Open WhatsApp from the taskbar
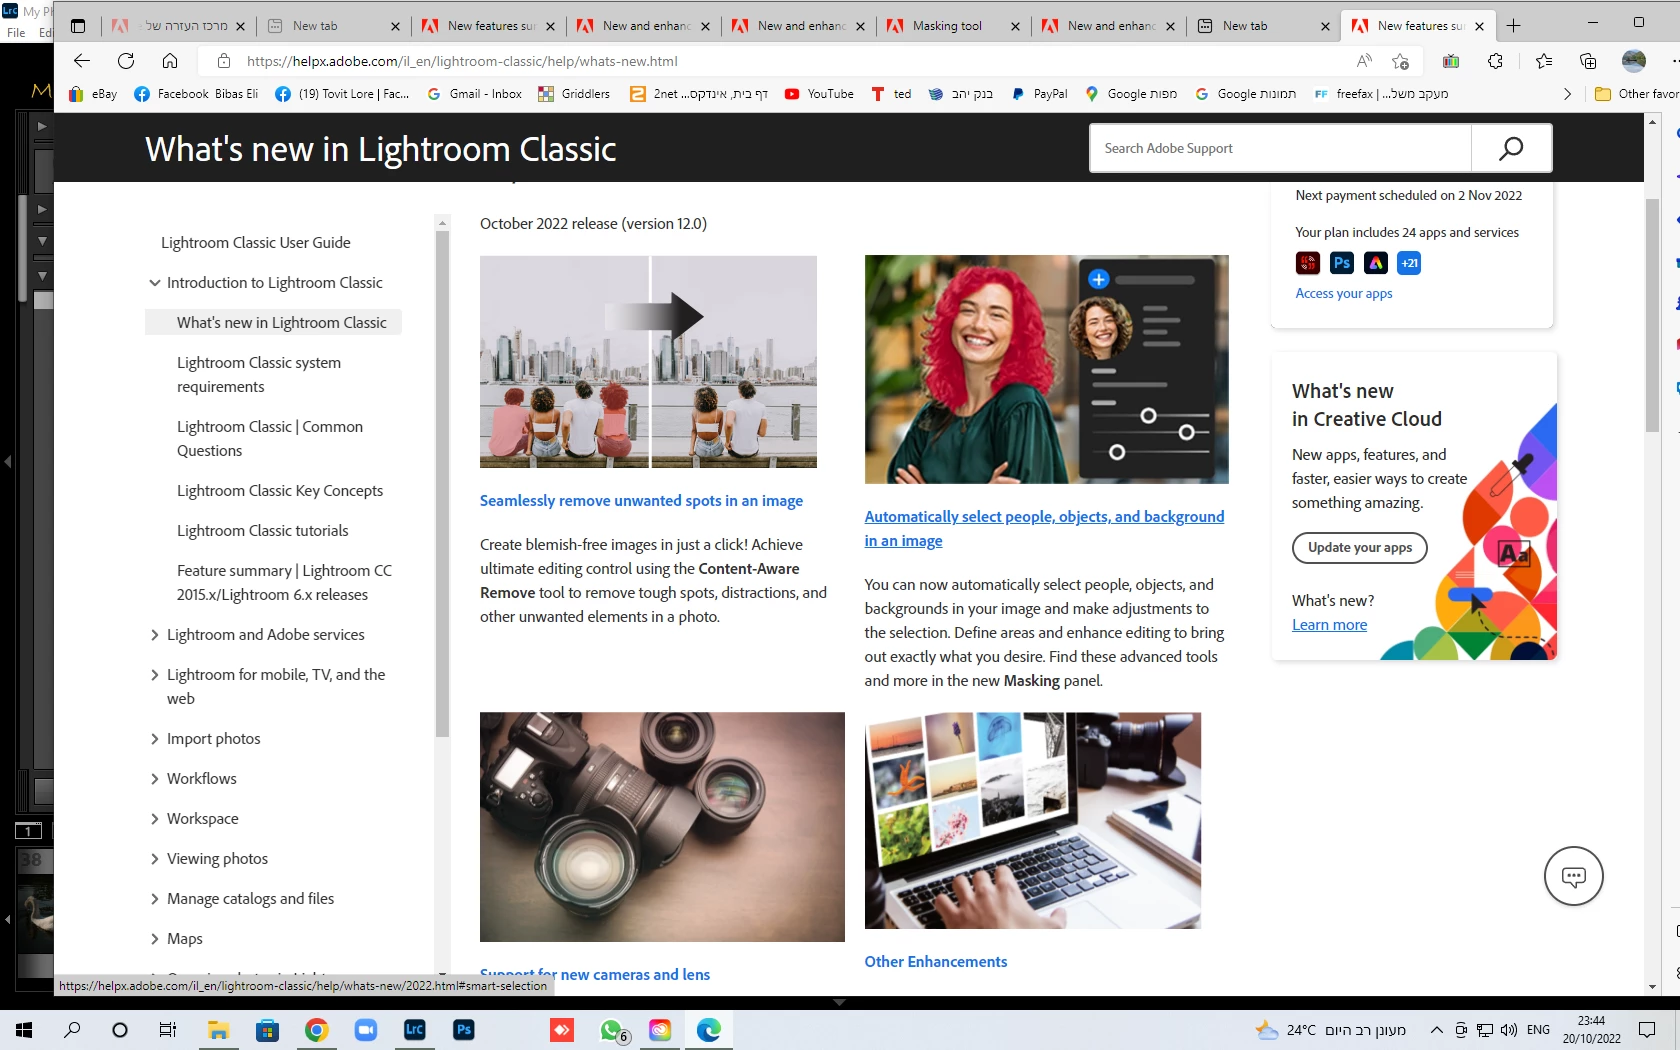This screenshot has height=1050, width=1680. (611, 1029)
